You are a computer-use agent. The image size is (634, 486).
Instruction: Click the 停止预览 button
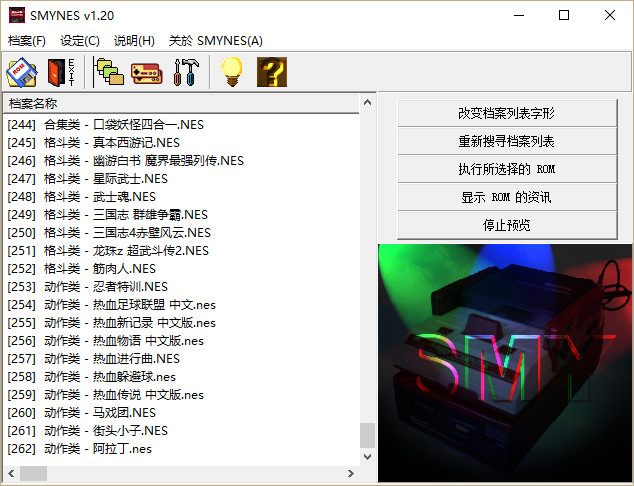pyautogui.click(x=507, y=225)
